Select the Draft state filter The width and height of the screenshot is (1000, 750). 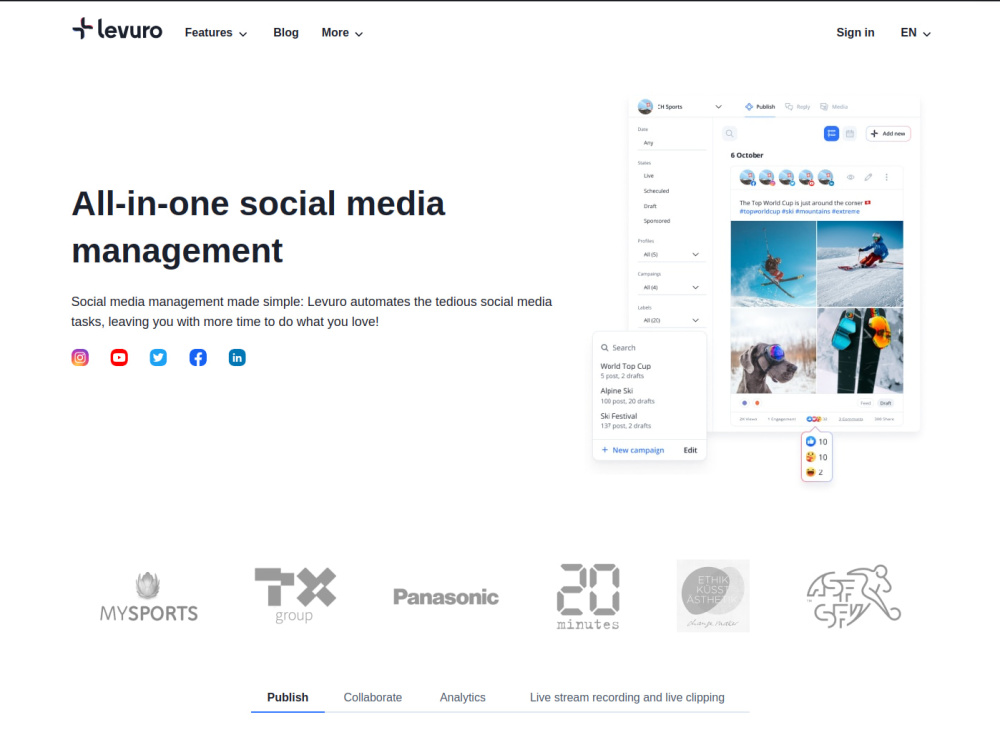[650, 206]
